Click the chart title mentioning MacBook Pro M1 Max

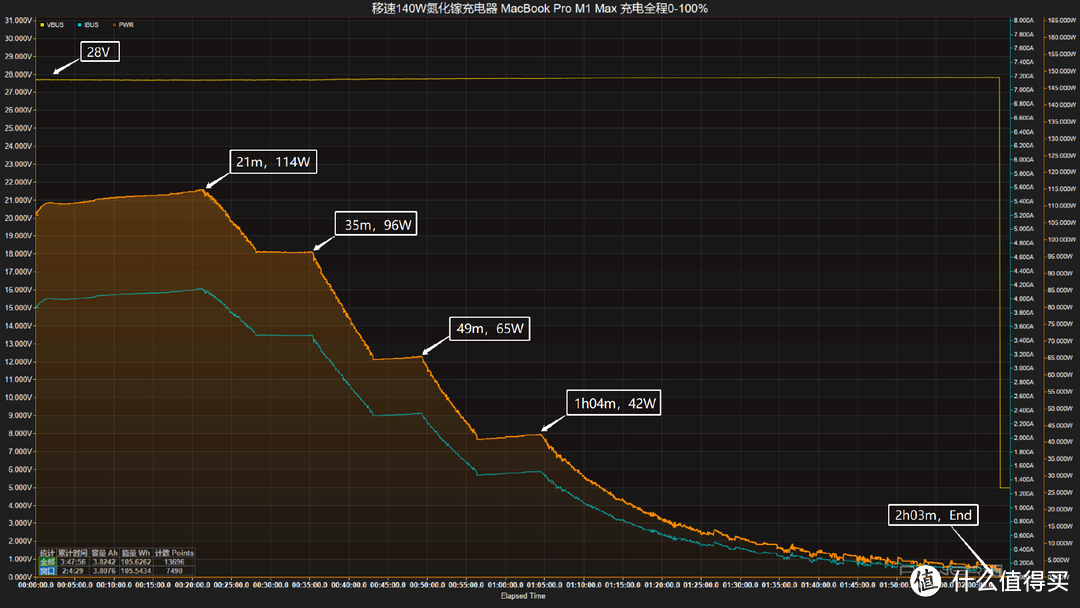coord(539,8)
